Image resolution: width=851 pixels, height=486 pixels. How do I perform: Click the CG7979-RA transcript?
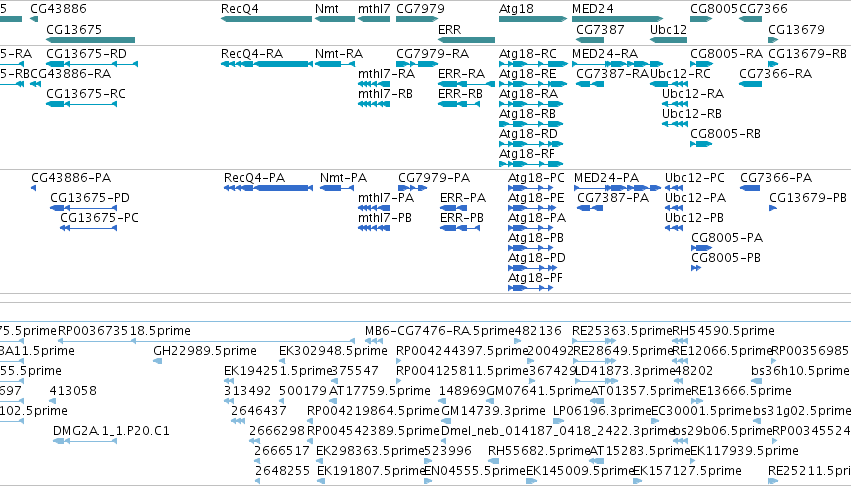[417, 64]
